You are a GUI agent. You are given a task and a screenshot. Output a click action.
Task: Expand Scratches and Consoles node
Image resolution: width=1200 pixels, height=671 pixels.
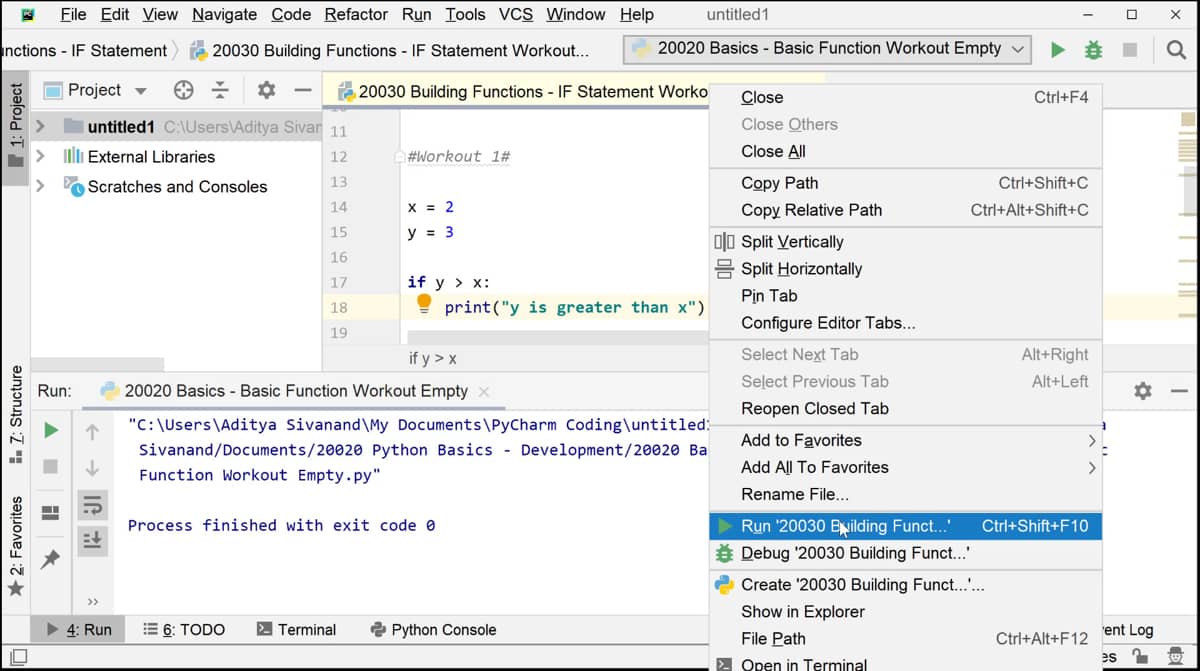[x=40, y=187]
